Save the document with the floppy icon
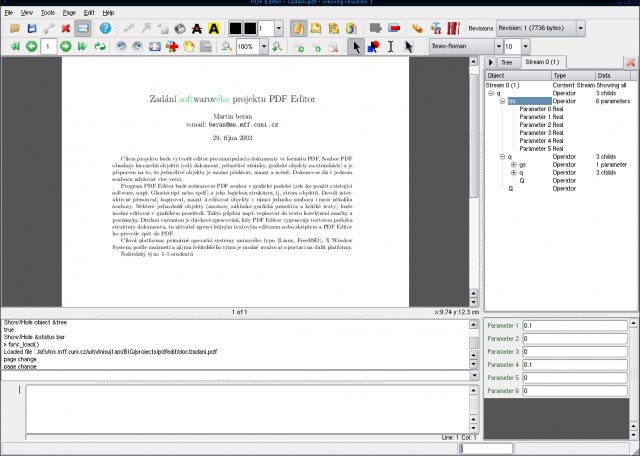Screen dimensions: 640x456 coord(32,29)
